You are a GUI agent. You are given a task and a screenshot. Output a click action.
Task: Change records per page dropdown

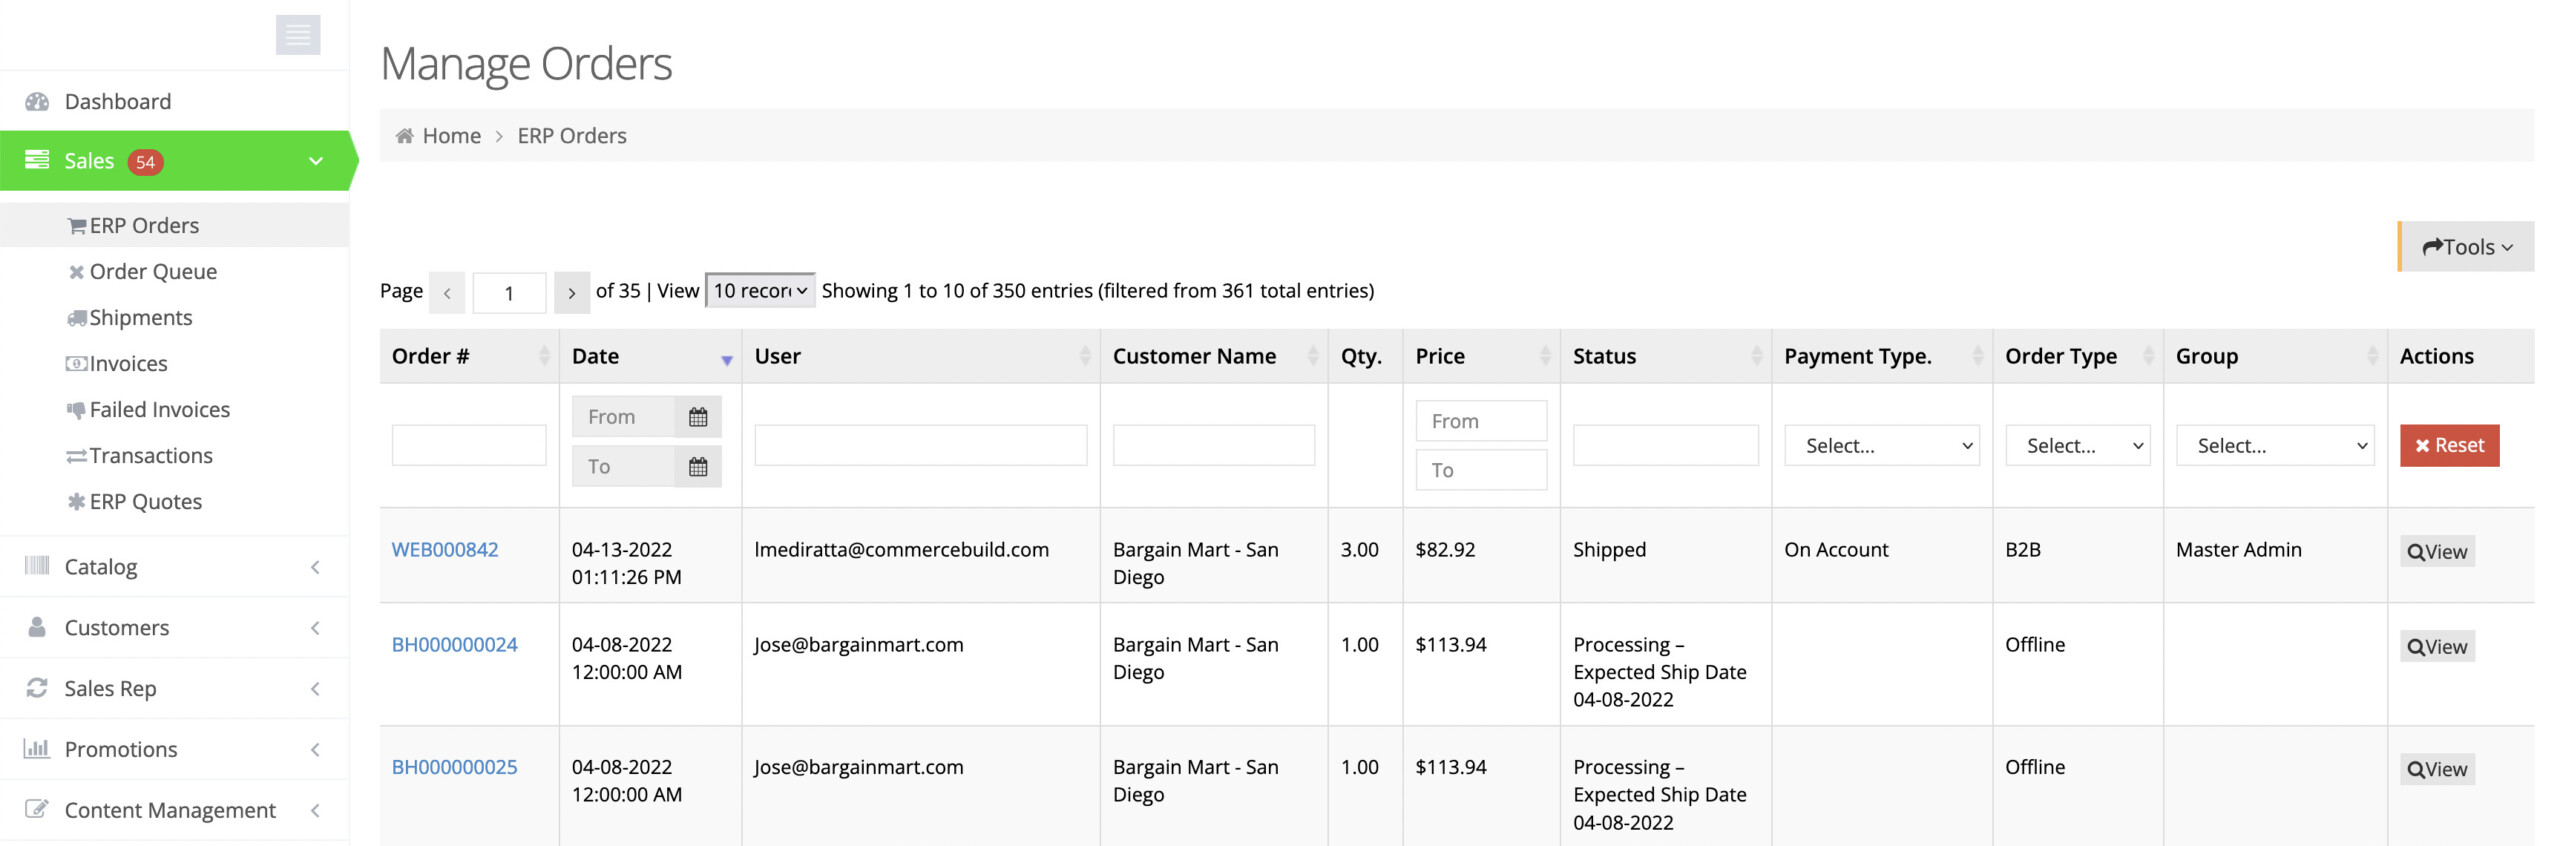coord(759,291)
